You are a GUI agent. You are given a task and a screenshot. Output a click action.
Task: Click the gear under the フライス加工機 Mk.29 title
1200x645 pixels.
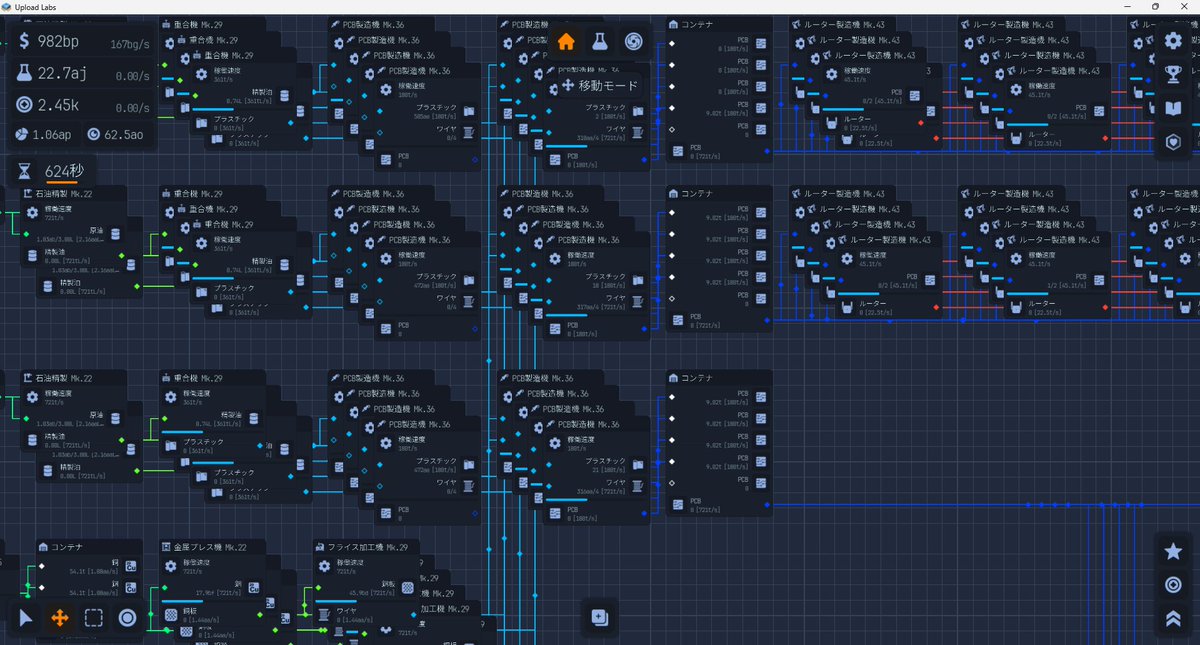tap(322, 566)
